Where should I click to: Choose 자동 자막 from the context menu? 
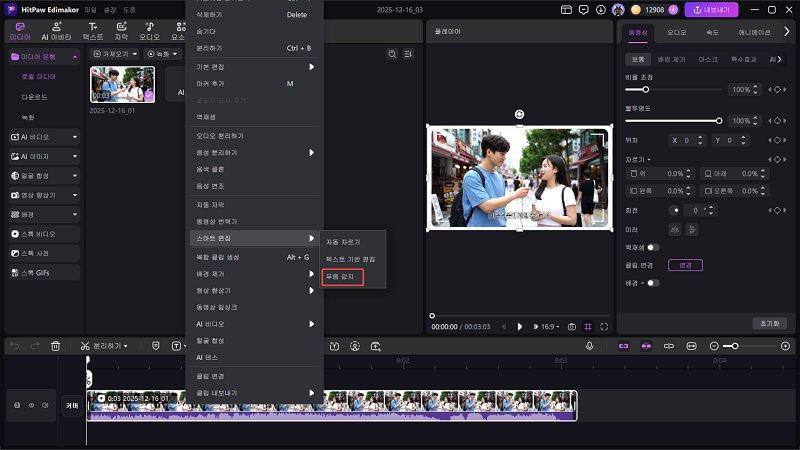(x=209, y=203)
